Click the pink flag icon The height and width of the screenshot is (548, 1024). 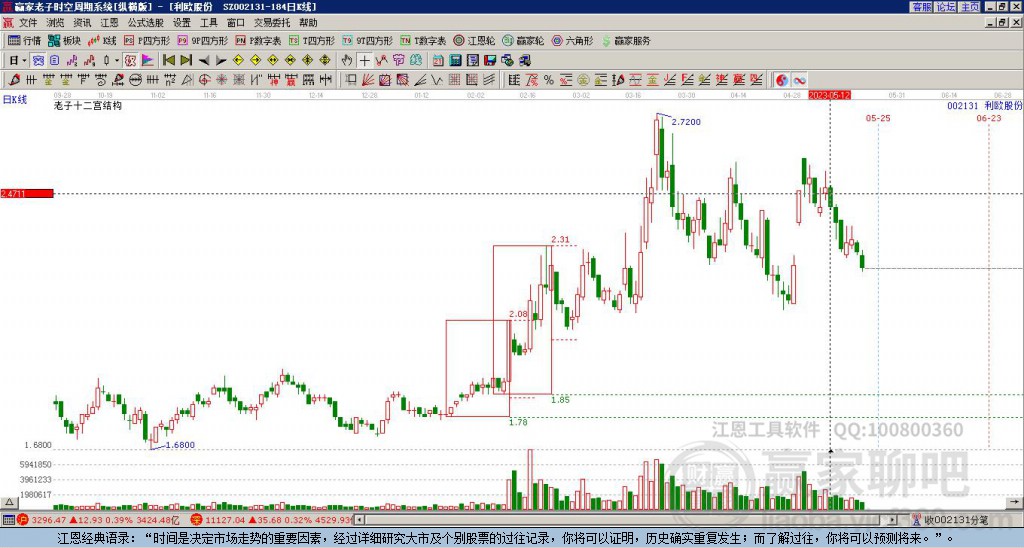click(x=148, y=61)
